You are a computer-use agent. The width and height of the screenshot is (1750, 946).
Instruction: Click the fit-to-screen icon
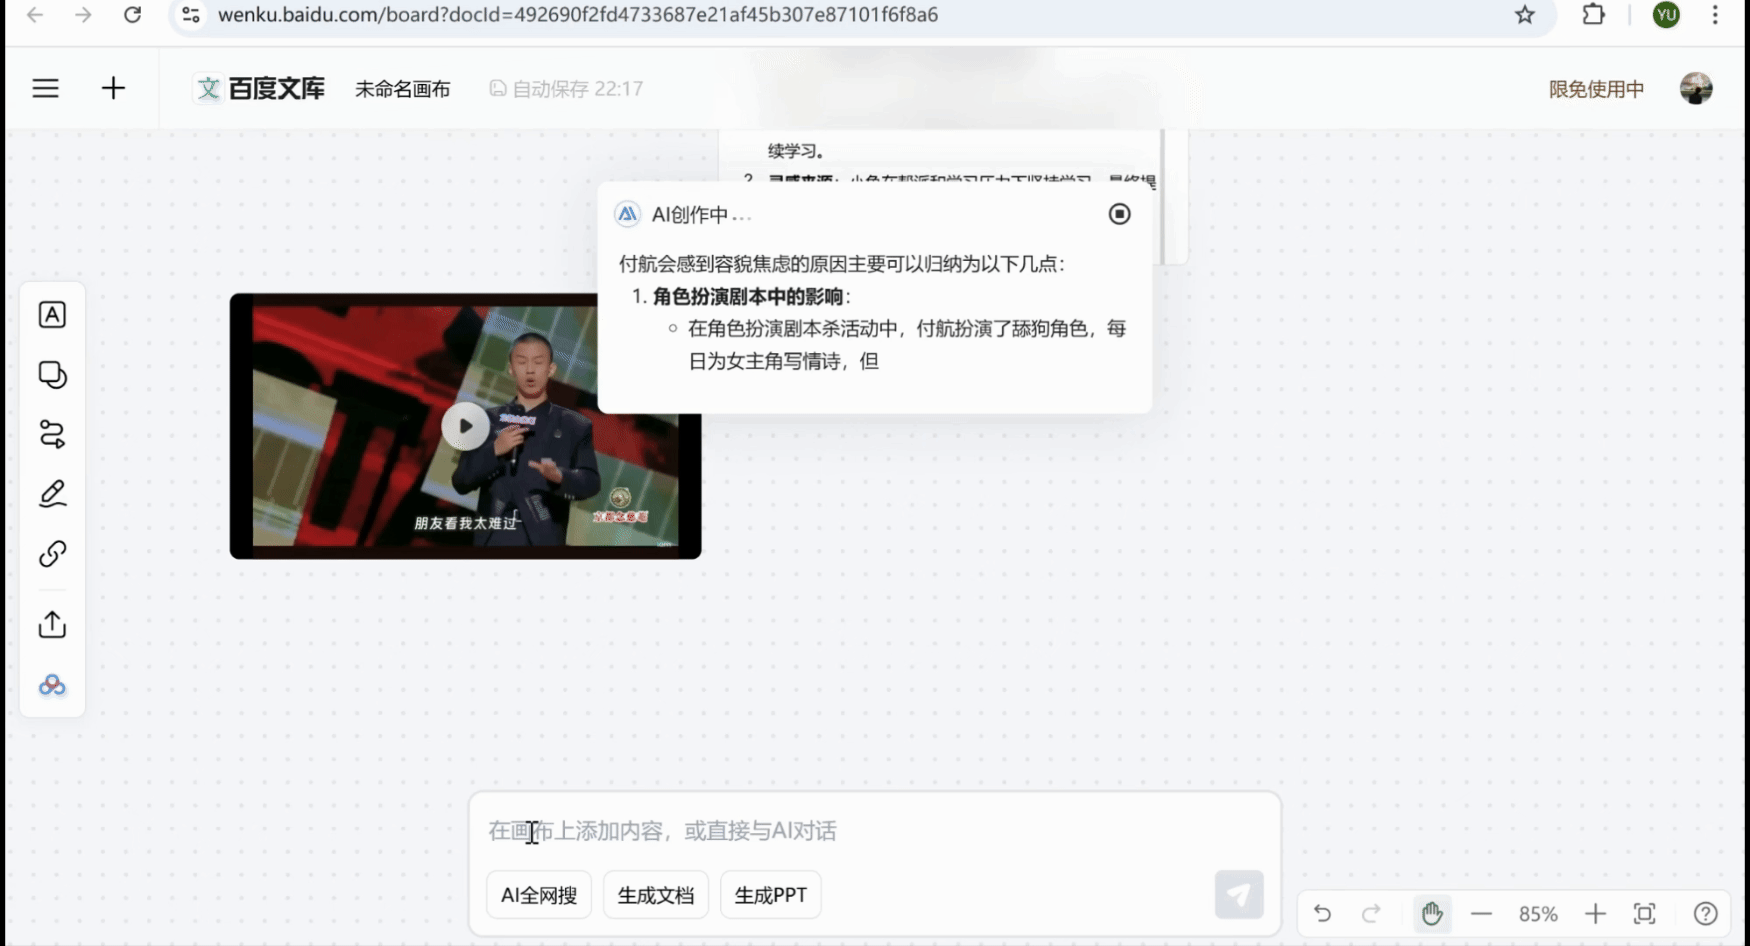1645,913
